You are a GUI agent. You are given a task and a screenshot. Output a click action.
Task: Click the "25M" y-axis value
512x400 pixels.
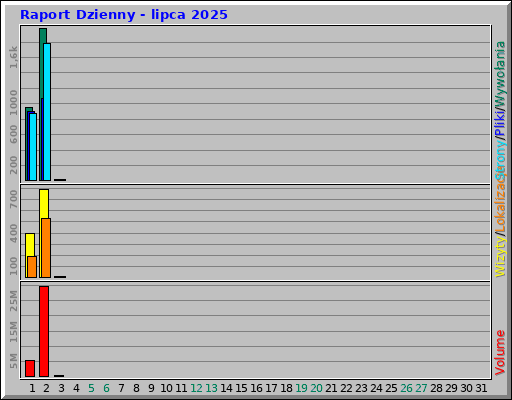point(13,300)
